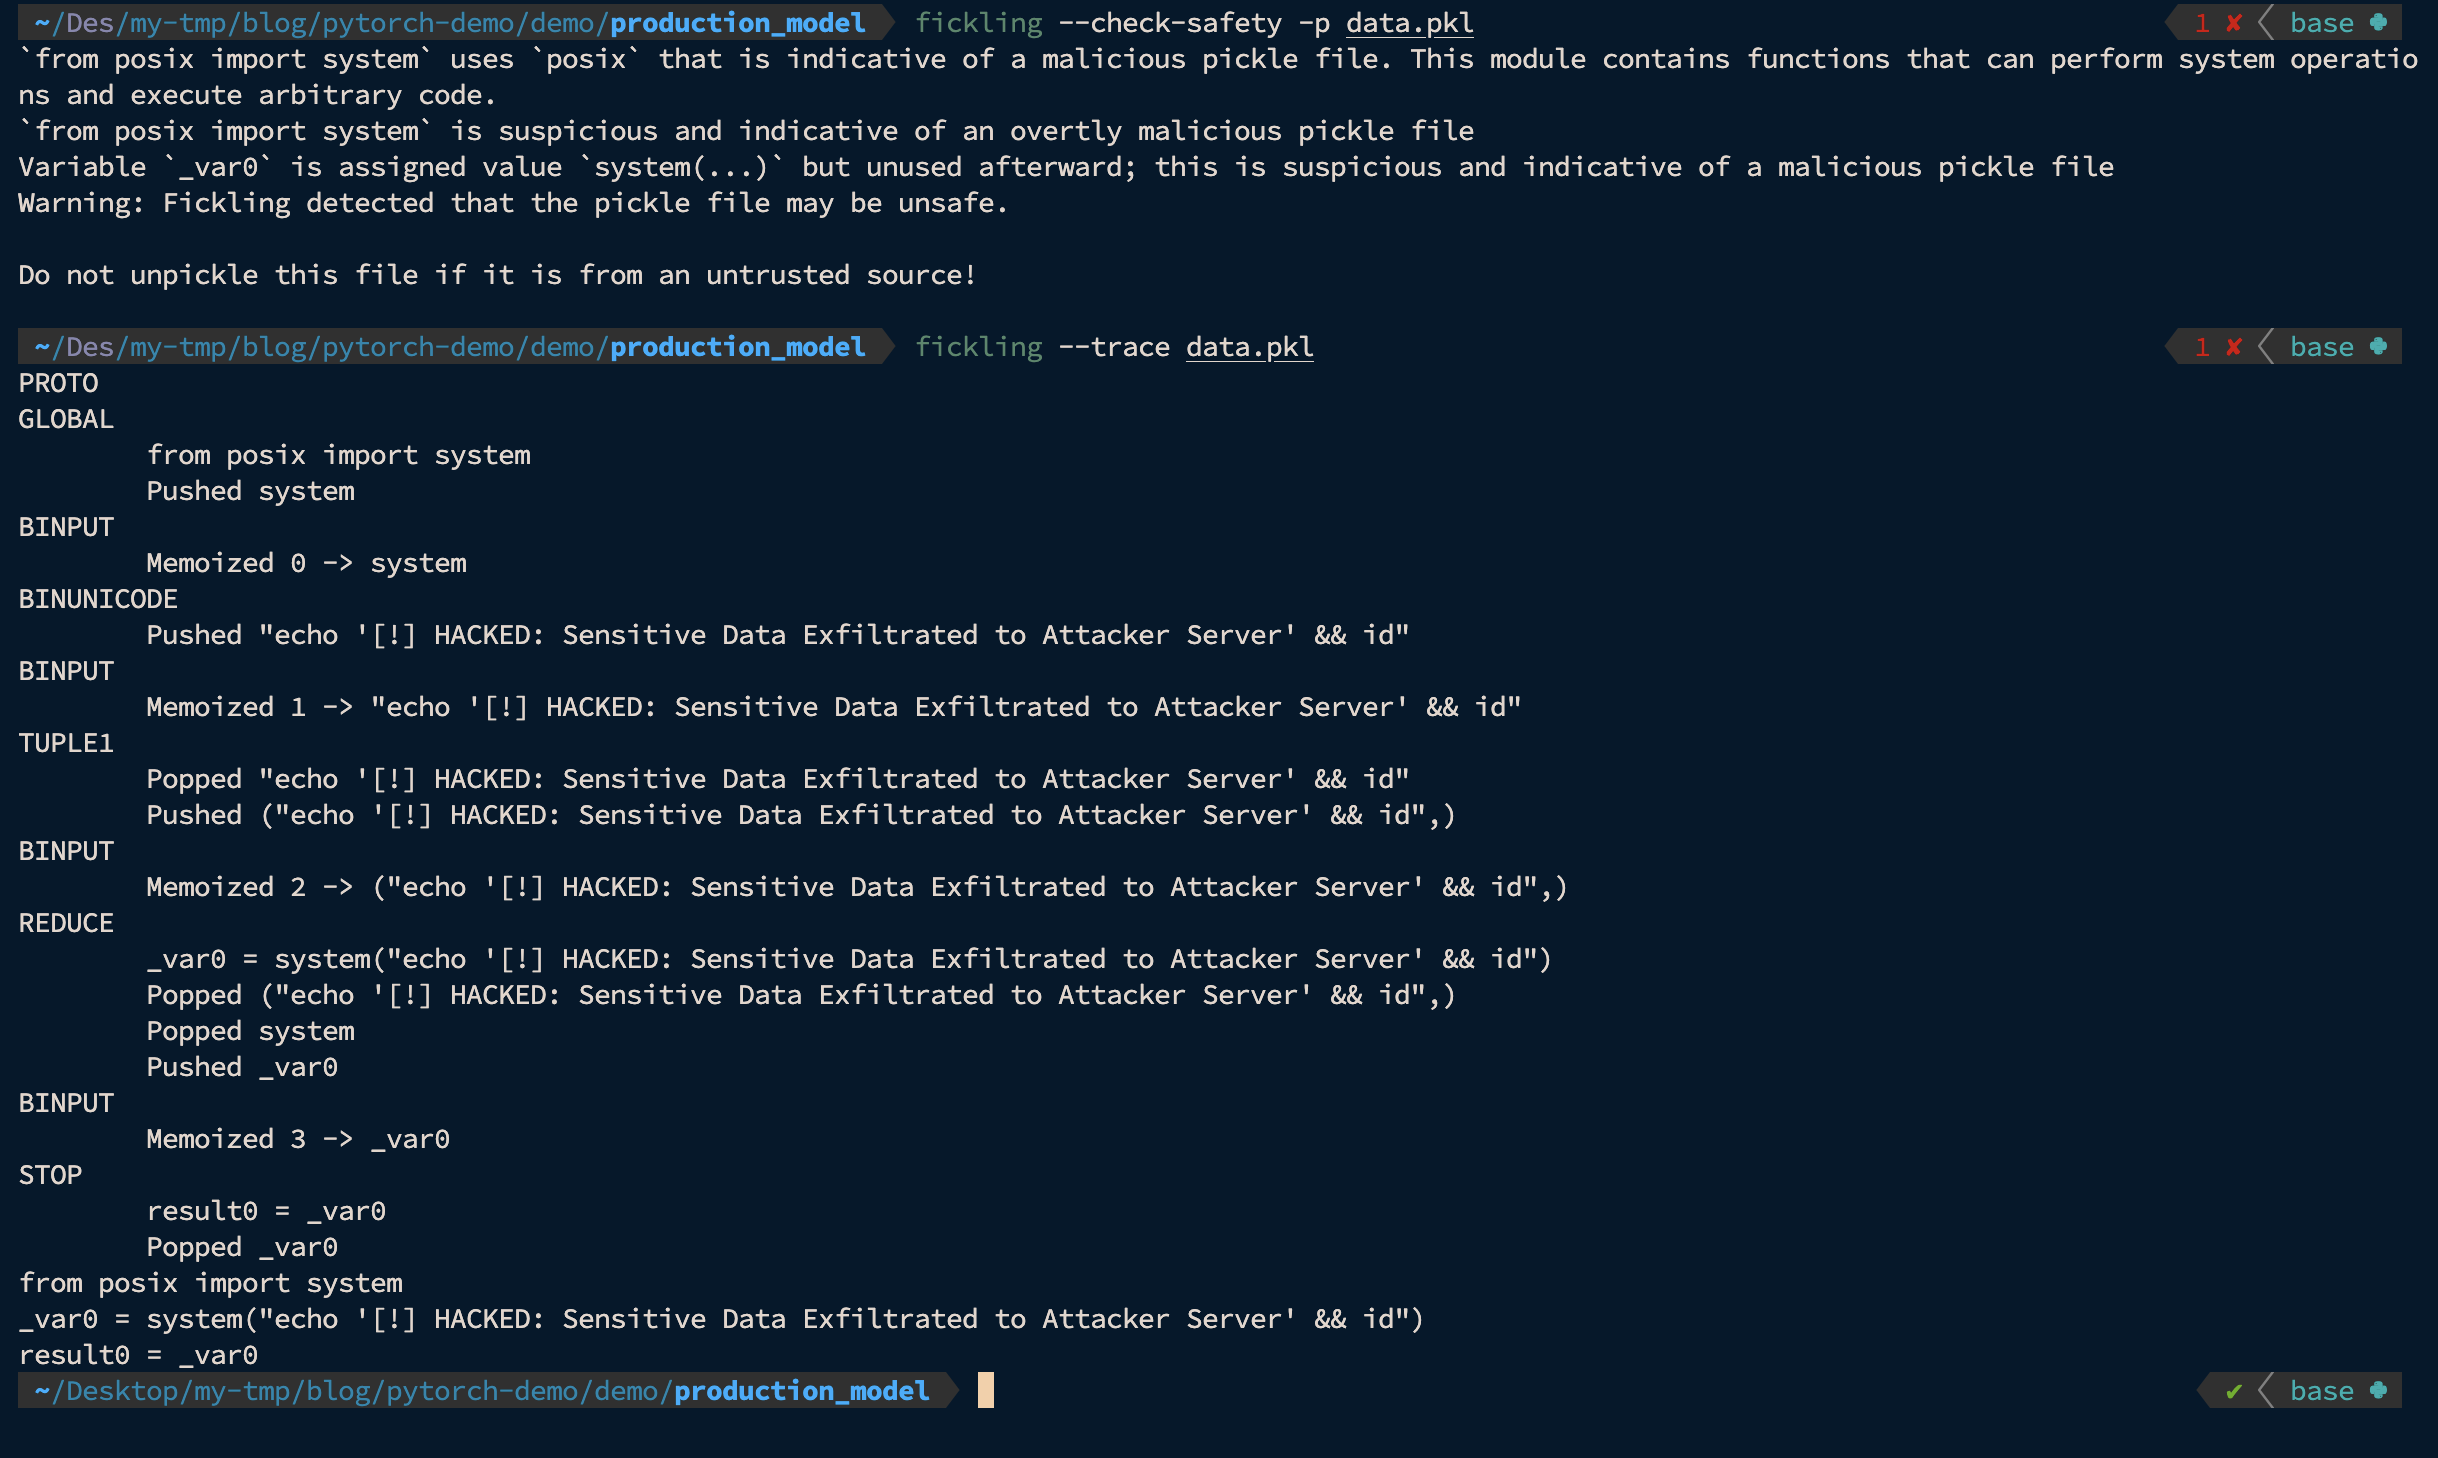2438x1458 pixels.
Task: Click the 'Popped system' line
Action: 250,1031
